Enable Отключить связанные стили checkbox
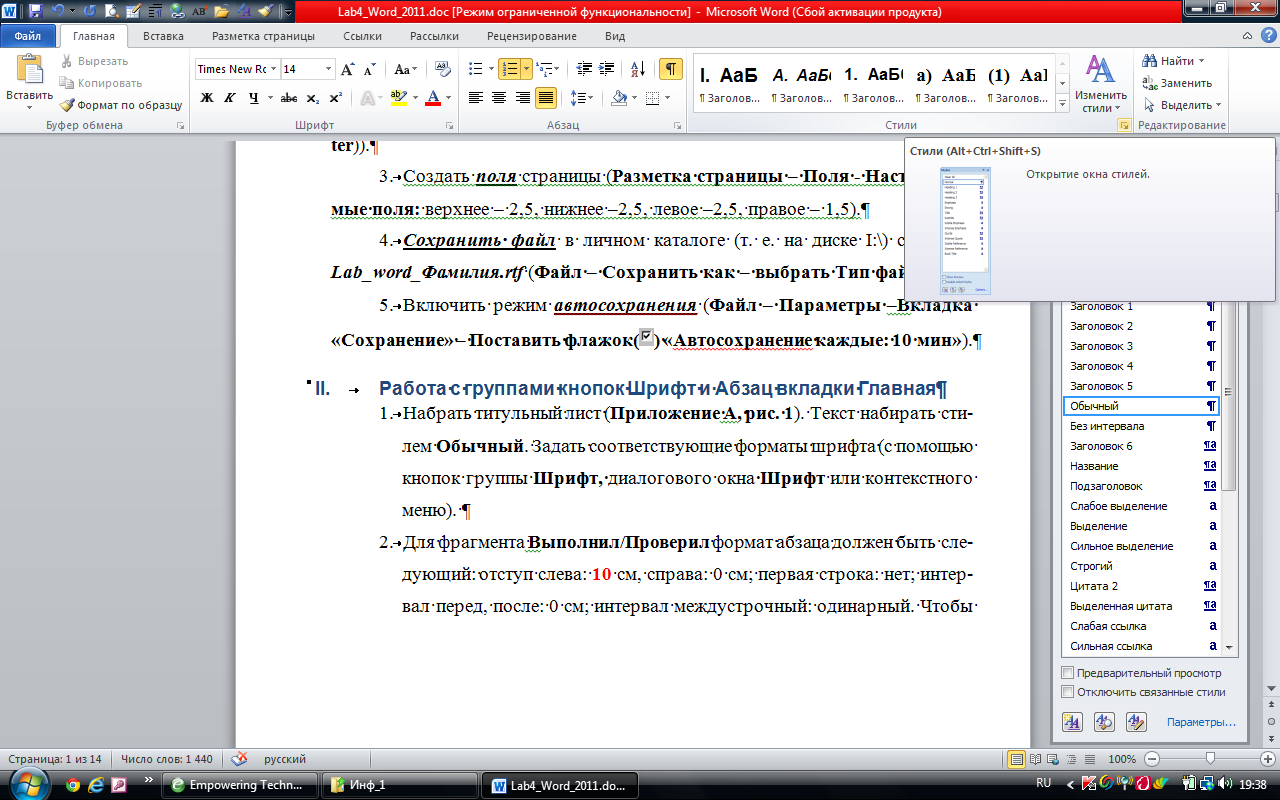The width and height of the screenshot is (1280, 800). click(x=1068, y=692)
